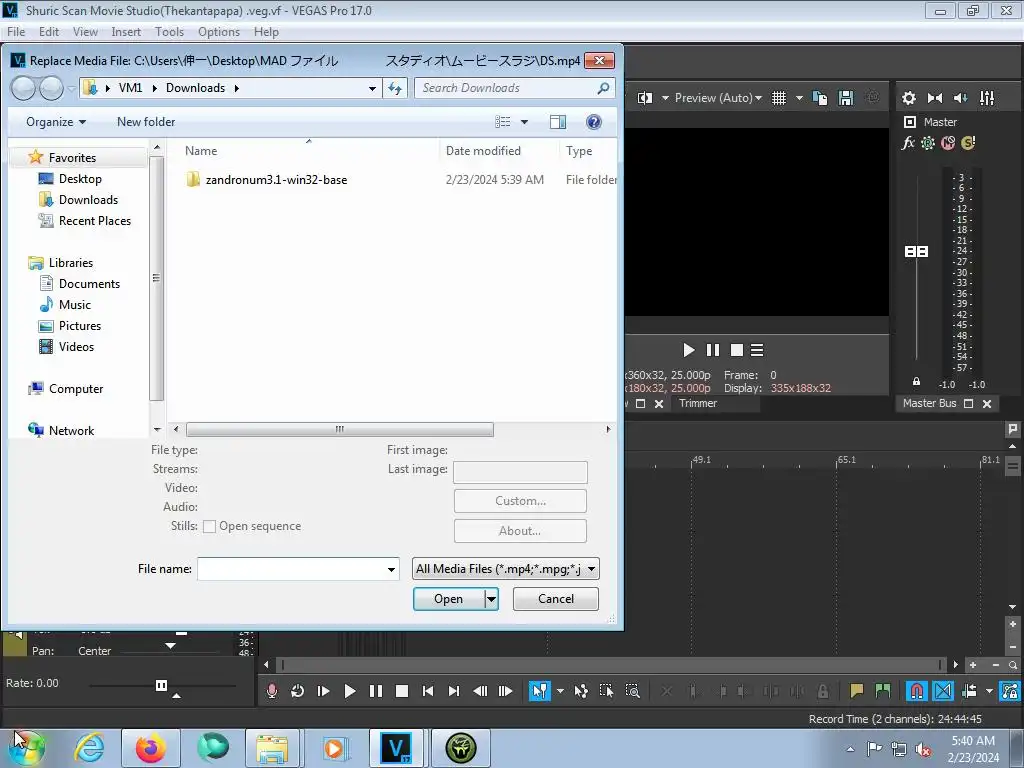Click Cancel in Replace Media dialog

[556, 599]
